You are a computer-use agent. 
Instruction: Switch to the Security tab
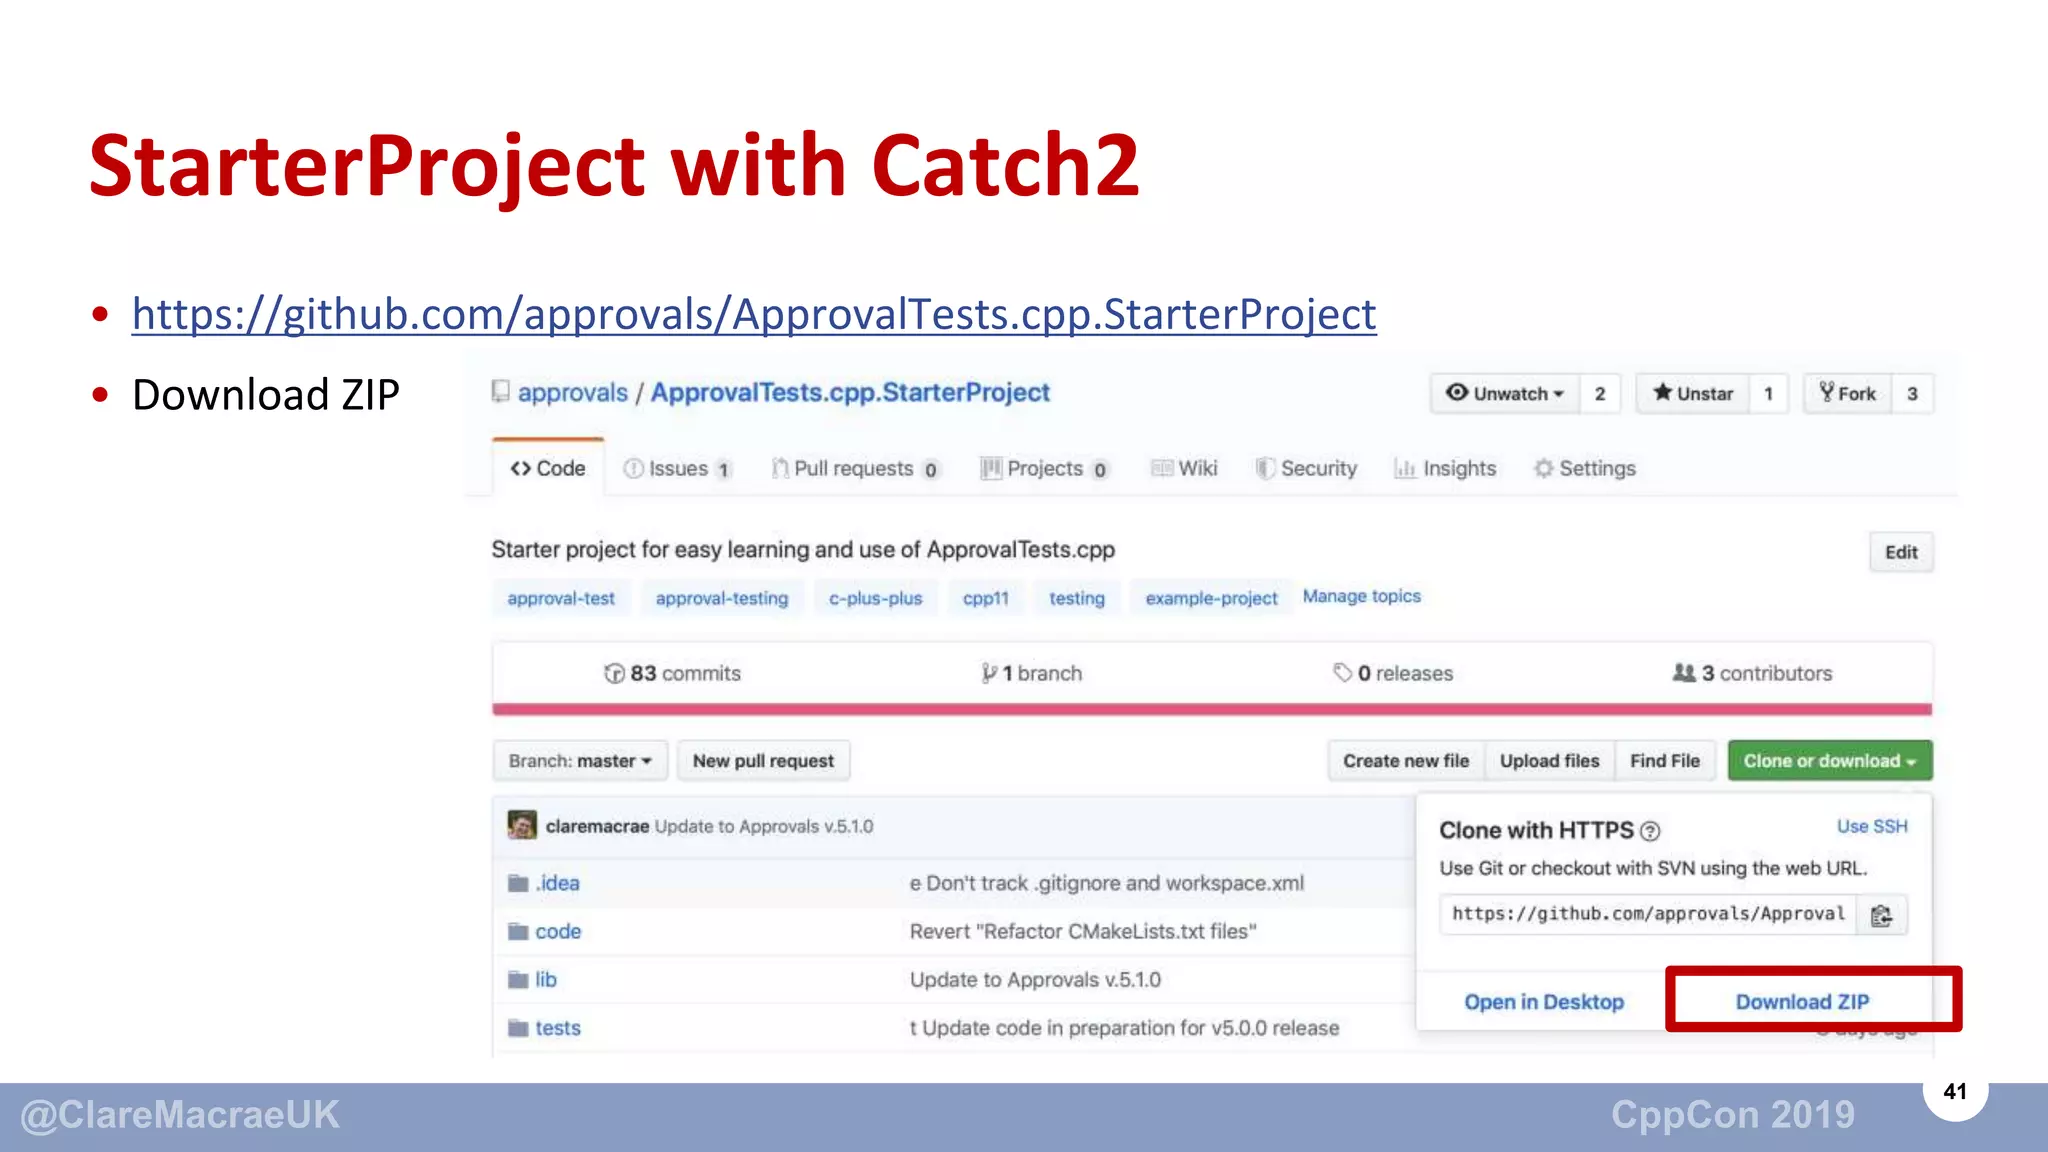coord(1307,468)
